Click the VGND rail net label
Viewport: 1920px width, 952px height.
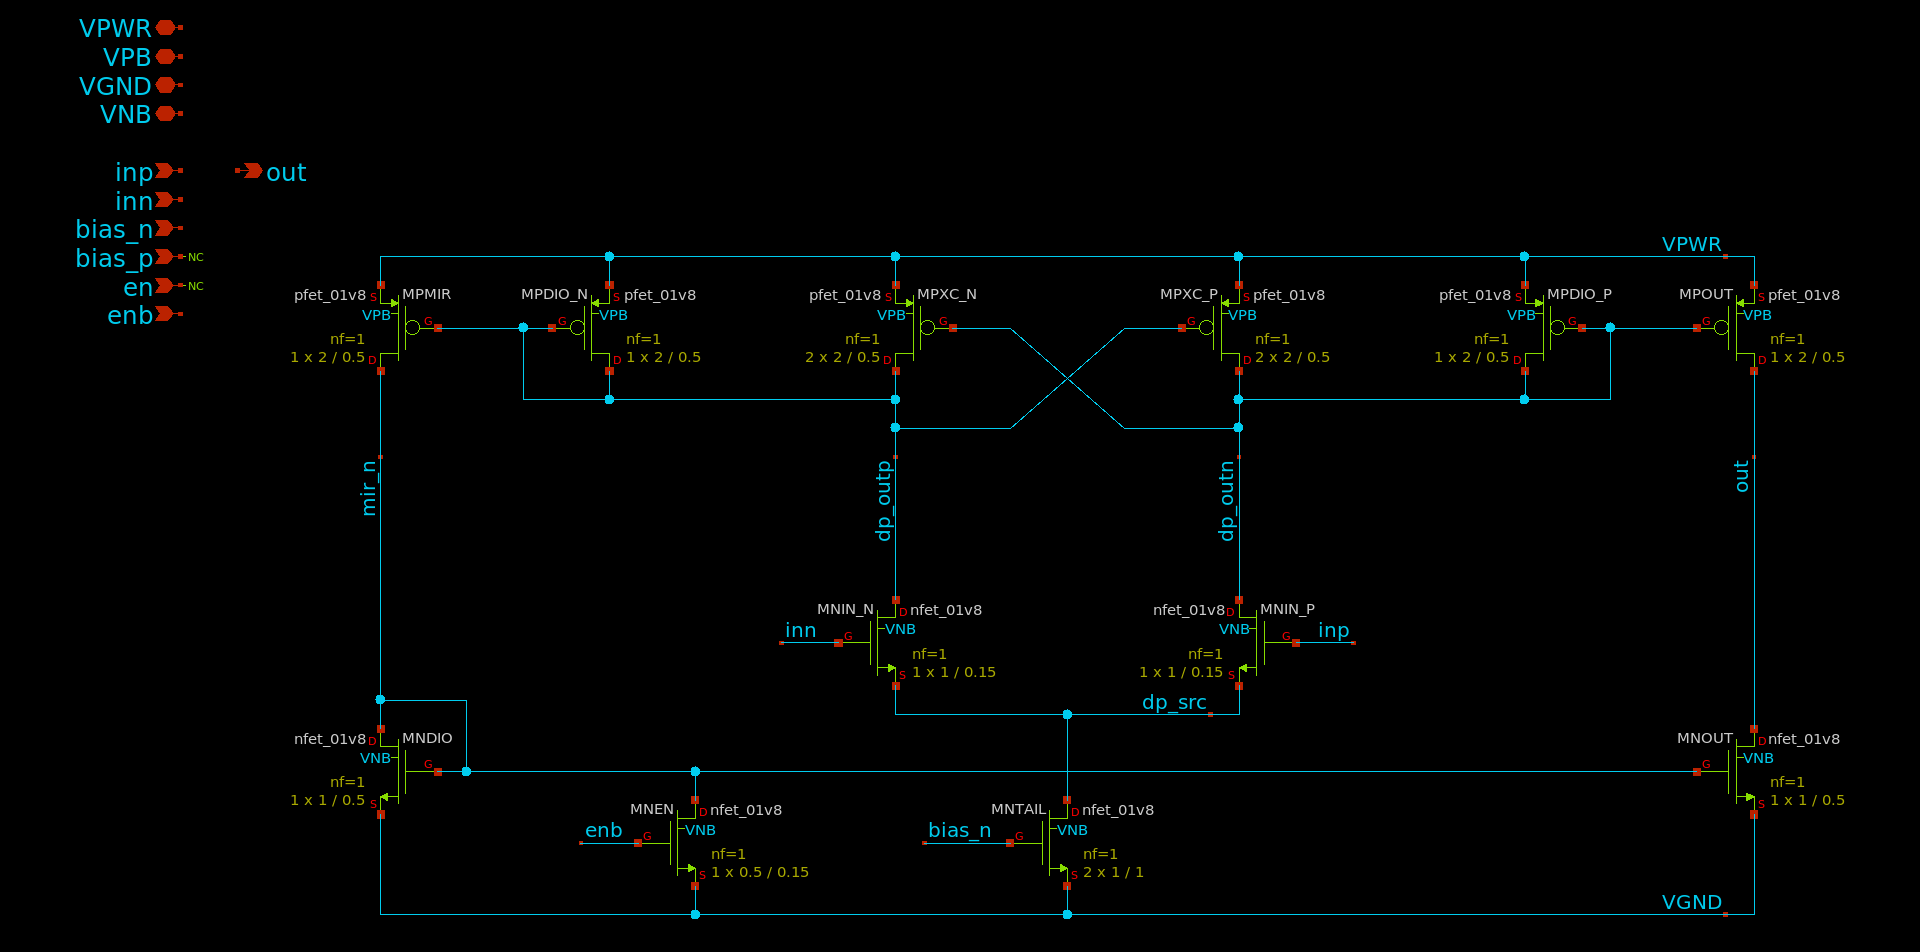click(x=1692, y=902)
